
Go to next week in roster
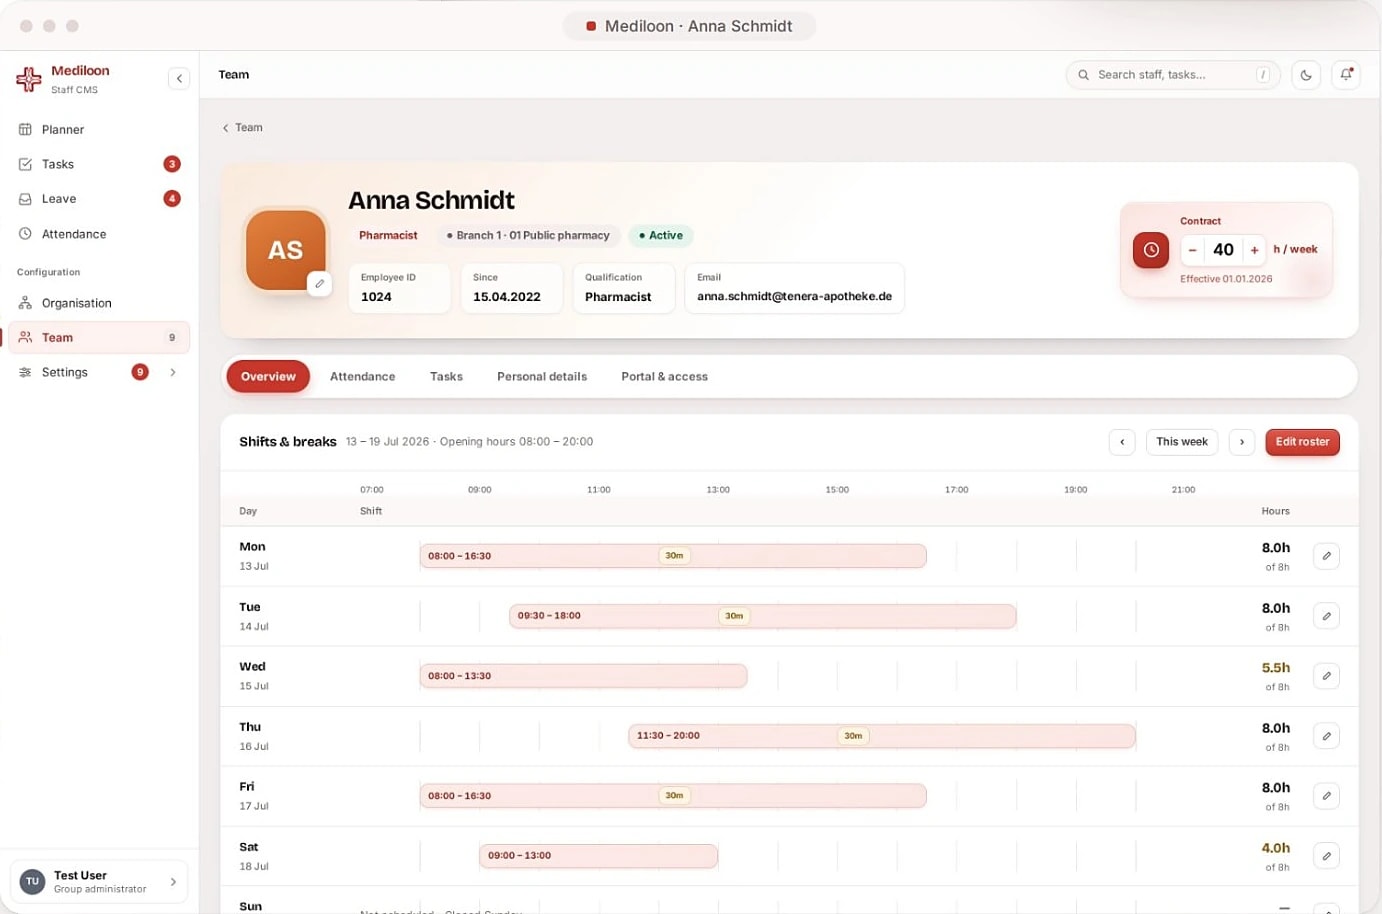click(x=1242, y=442)
